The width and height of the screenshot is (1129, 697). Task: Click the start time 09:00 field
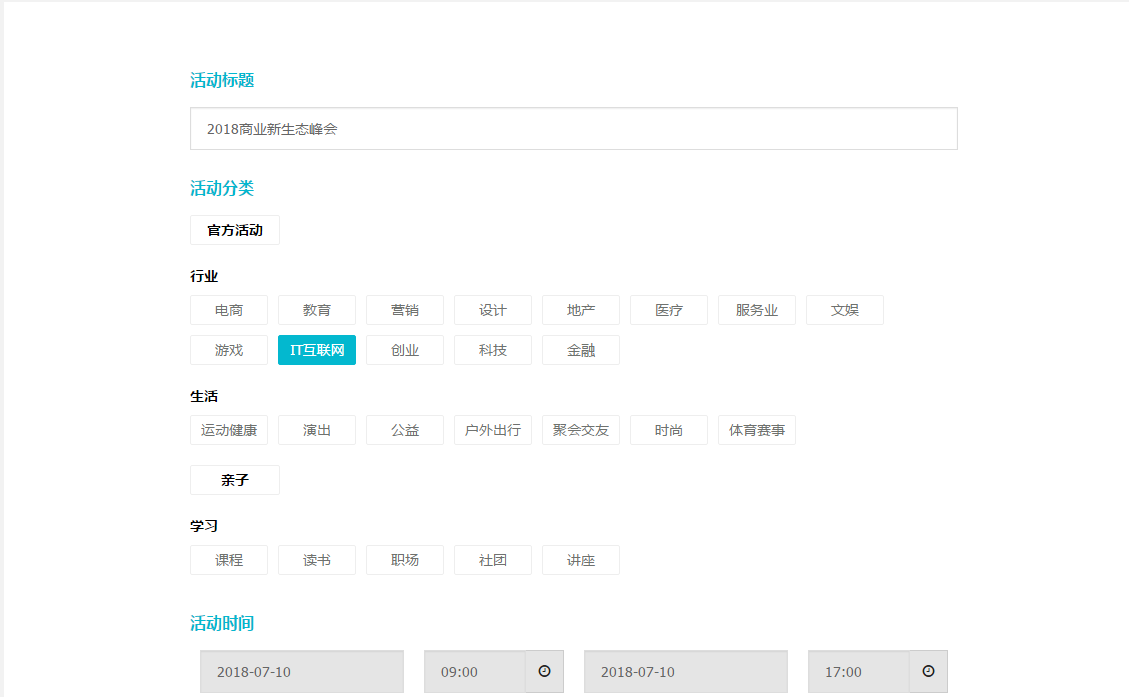474,671
